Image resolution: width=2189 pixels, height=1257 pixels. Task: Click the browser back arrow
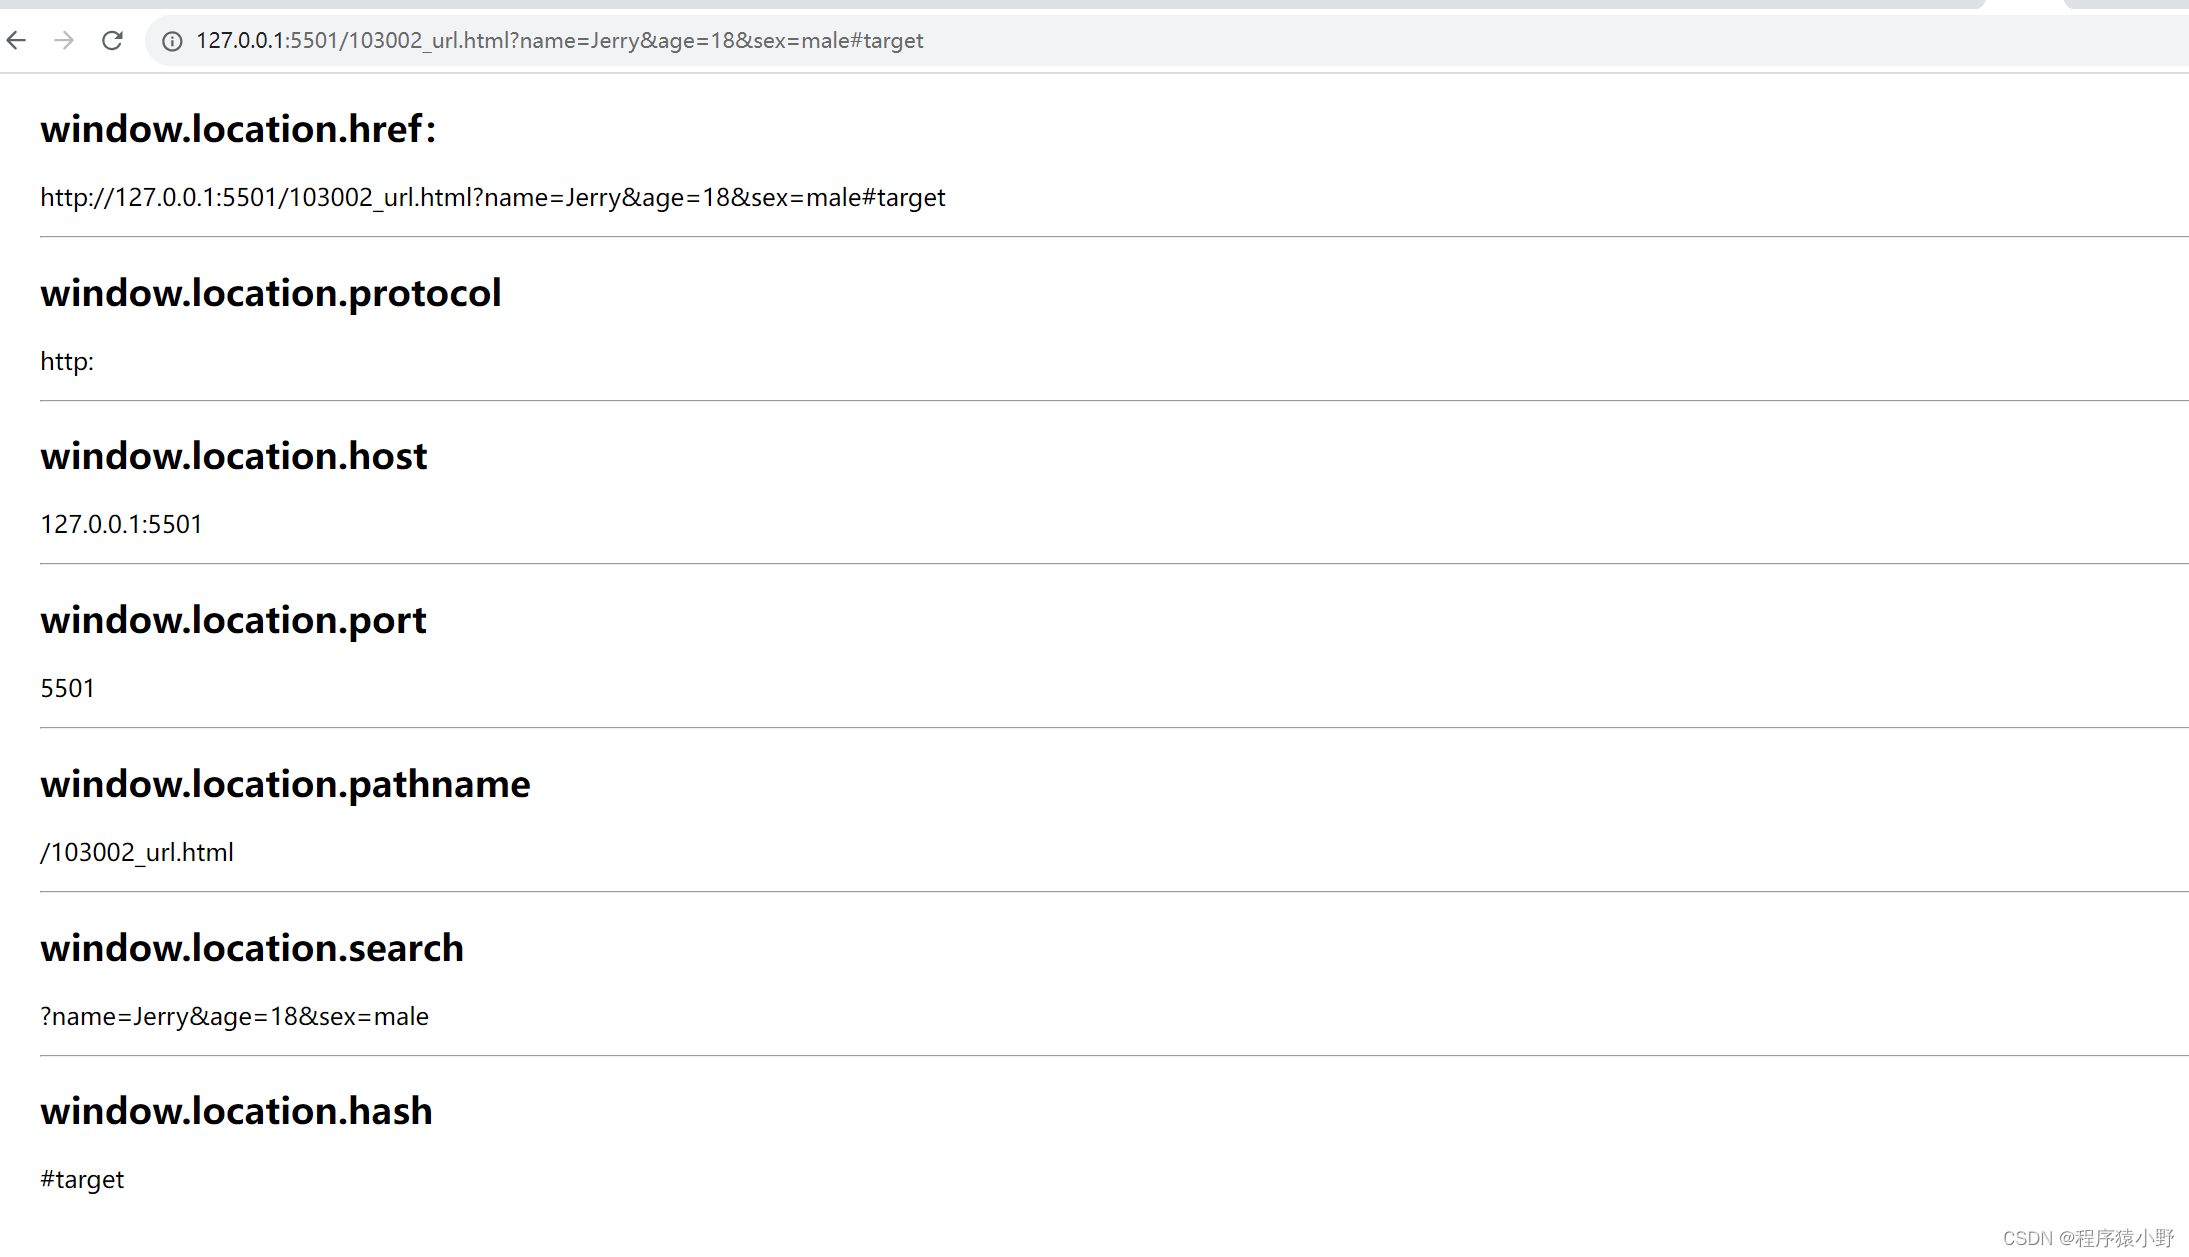[x=17, y=40]
